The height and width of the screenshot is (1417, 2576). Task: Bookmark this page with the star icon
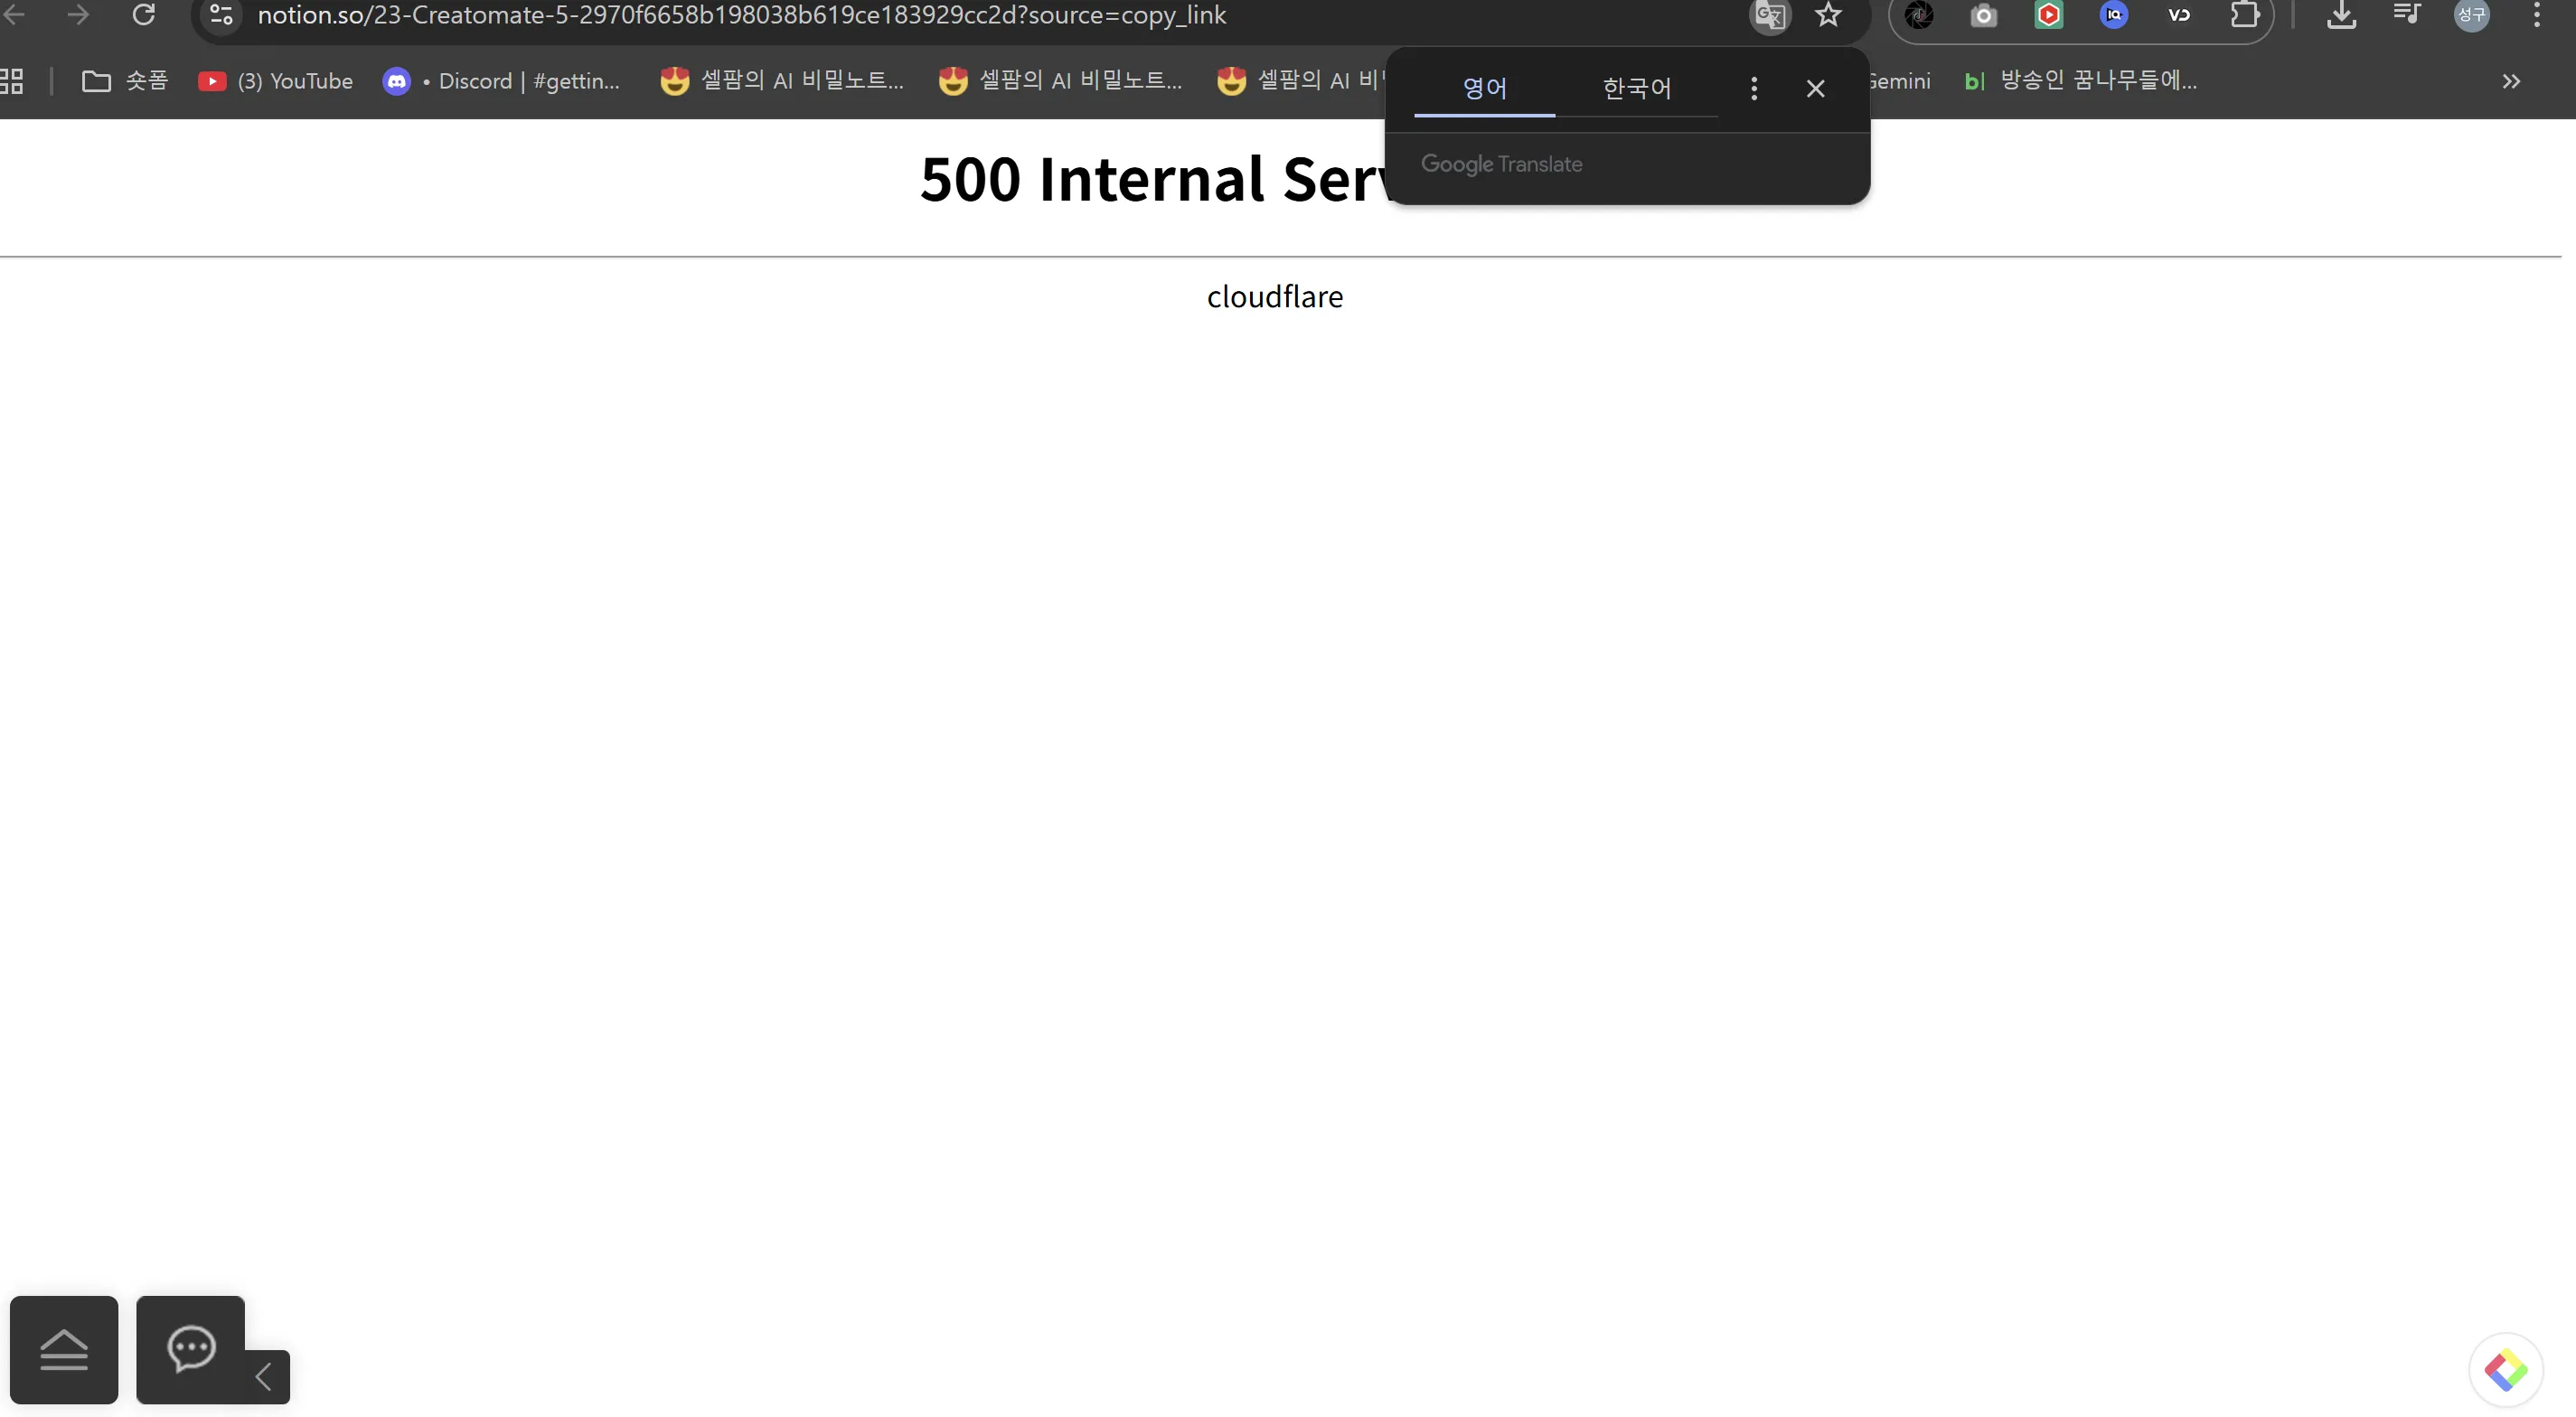point(1830,15)
